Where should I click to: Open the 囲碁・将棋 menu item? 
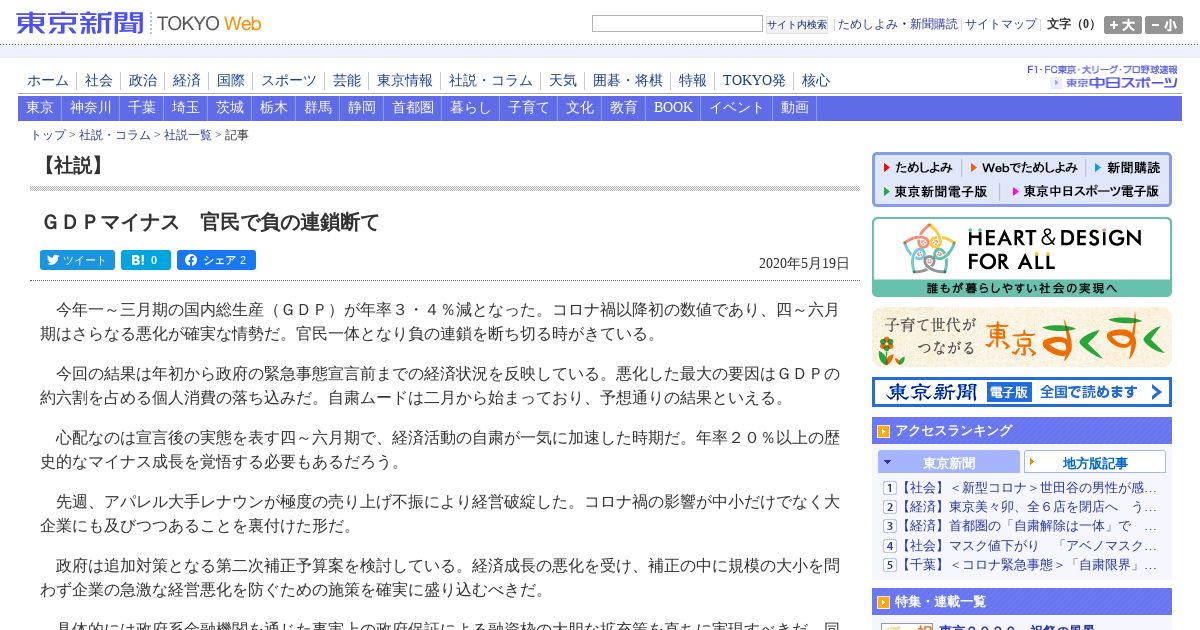628,81
